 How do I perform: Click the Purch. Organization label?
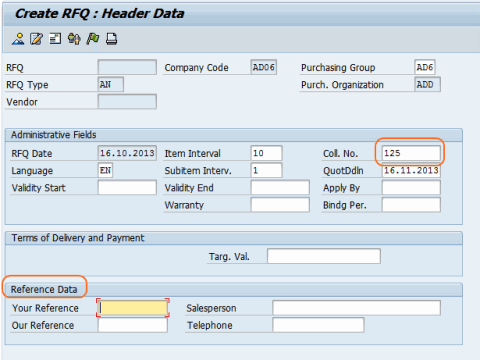tap(342, 85)
